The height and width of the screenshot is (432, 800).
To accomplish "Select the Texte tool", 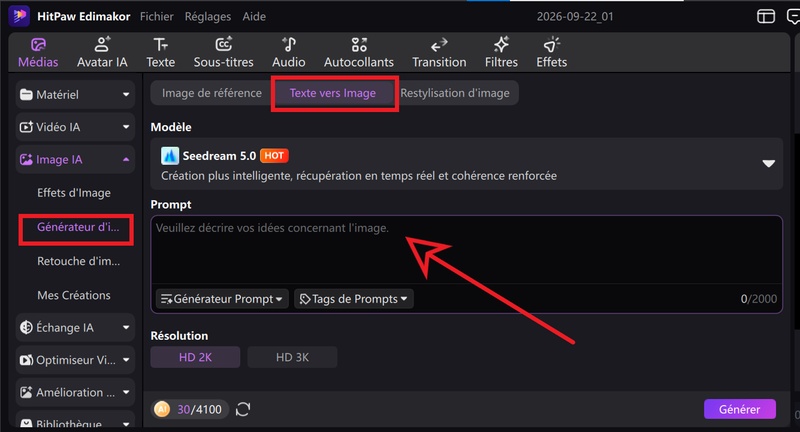I will [161, 53].
